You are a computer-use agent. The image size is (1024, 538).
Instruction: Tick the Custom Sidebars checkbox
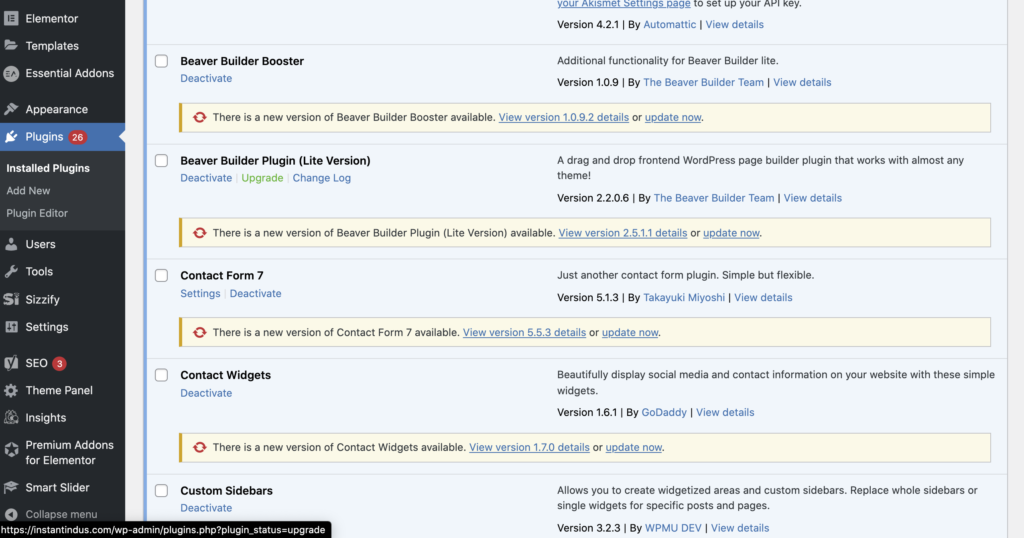click(161, 490)
